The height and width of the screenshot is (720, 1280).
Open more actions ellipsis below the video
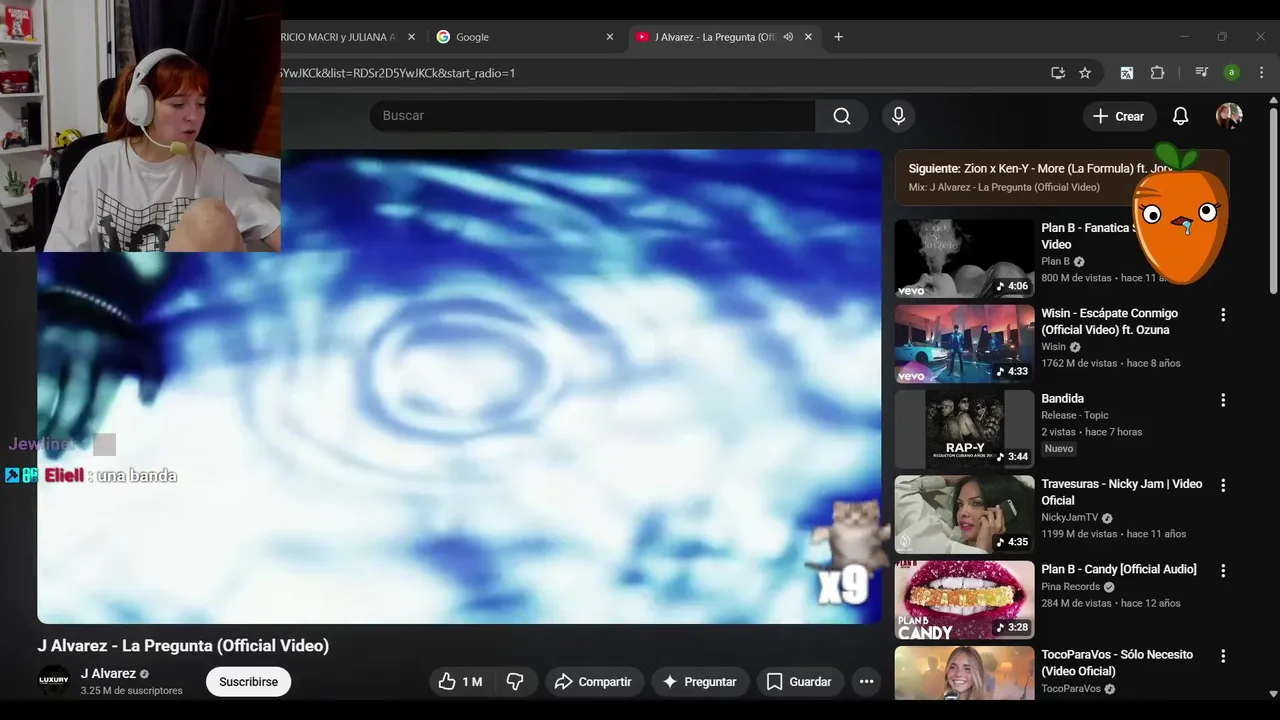tap(866, 682)
